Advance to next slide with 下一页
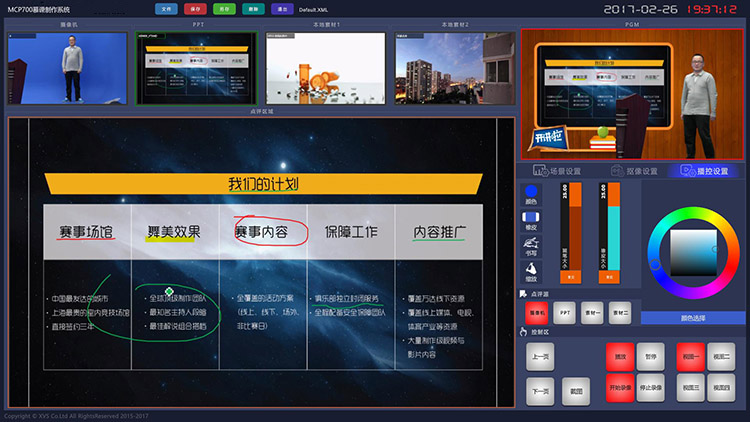 pos(540,391)
